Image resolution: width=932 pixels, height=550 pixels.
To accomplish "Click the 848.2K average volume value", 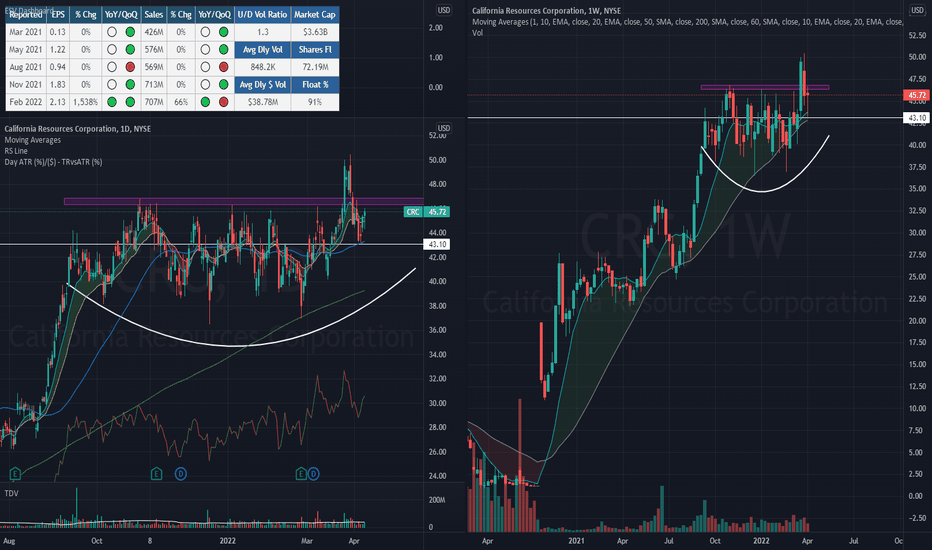I will click(263, 67).
